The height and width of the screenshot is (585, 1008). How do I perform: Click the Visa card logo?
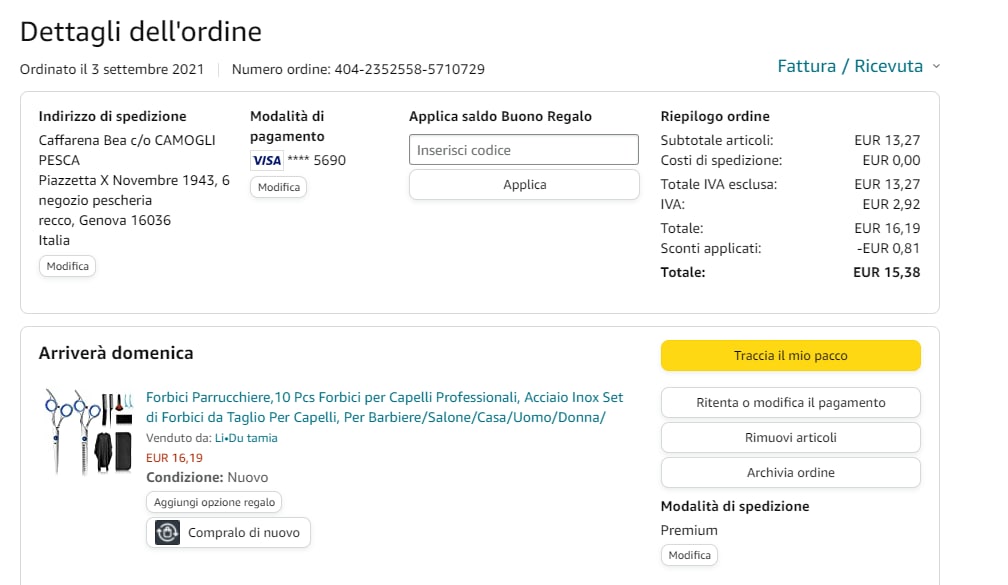click(267, 160)
